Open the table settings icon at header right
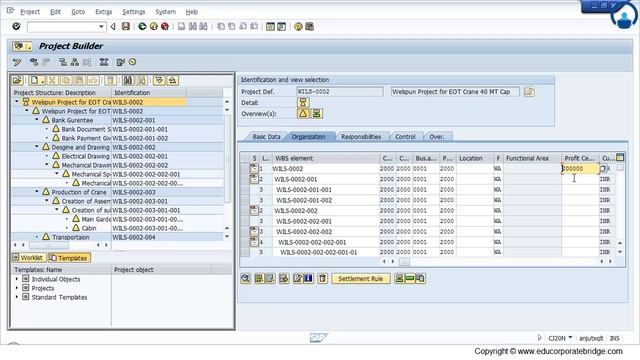Image resolution: width=640 pixels, height=360 pixels. (620, 158)
